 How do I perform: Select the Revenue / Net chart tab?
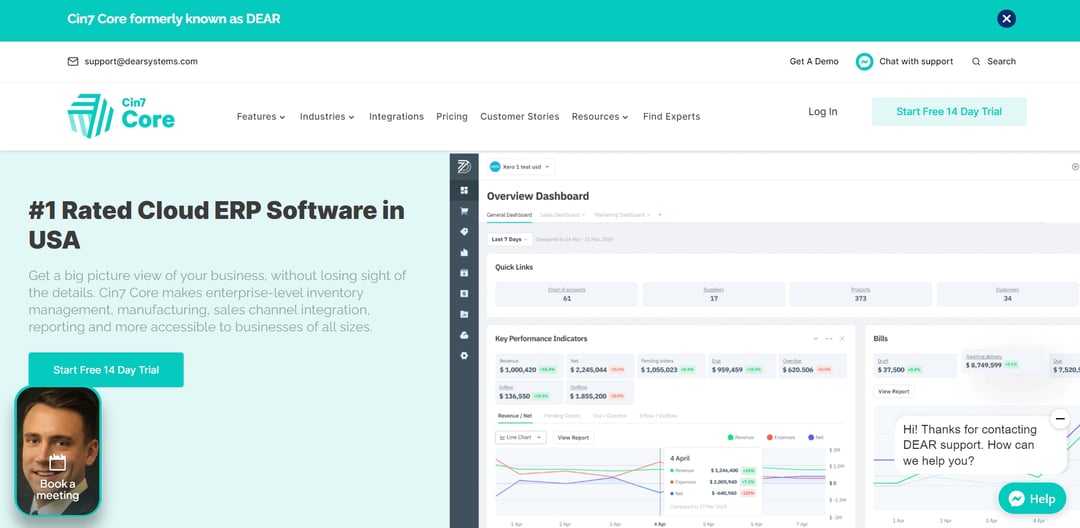[515, 416]
